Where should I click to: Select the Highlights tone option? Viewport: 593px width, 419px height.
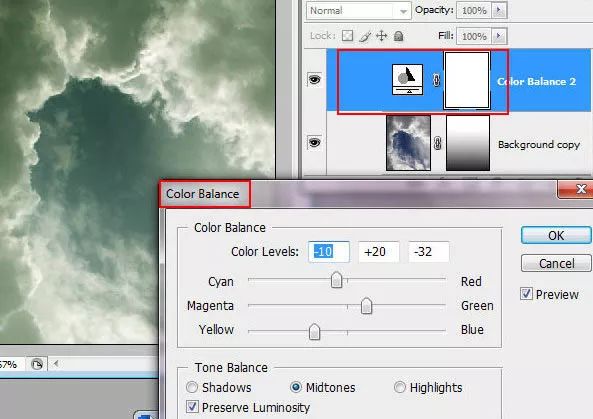click(399, 387)
